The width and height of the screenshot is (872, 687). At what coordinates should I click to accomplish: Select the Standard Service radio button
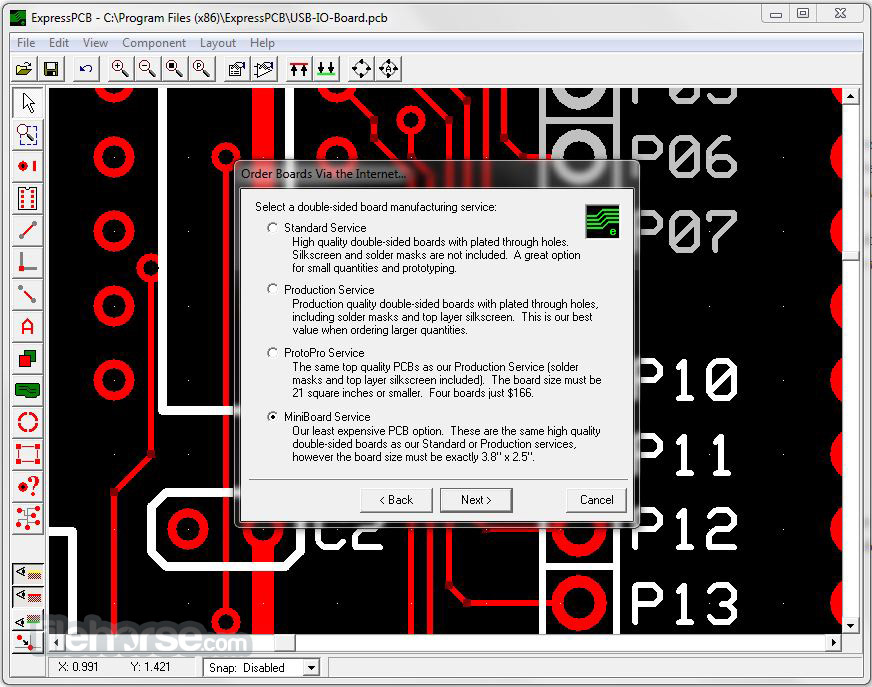272,228
